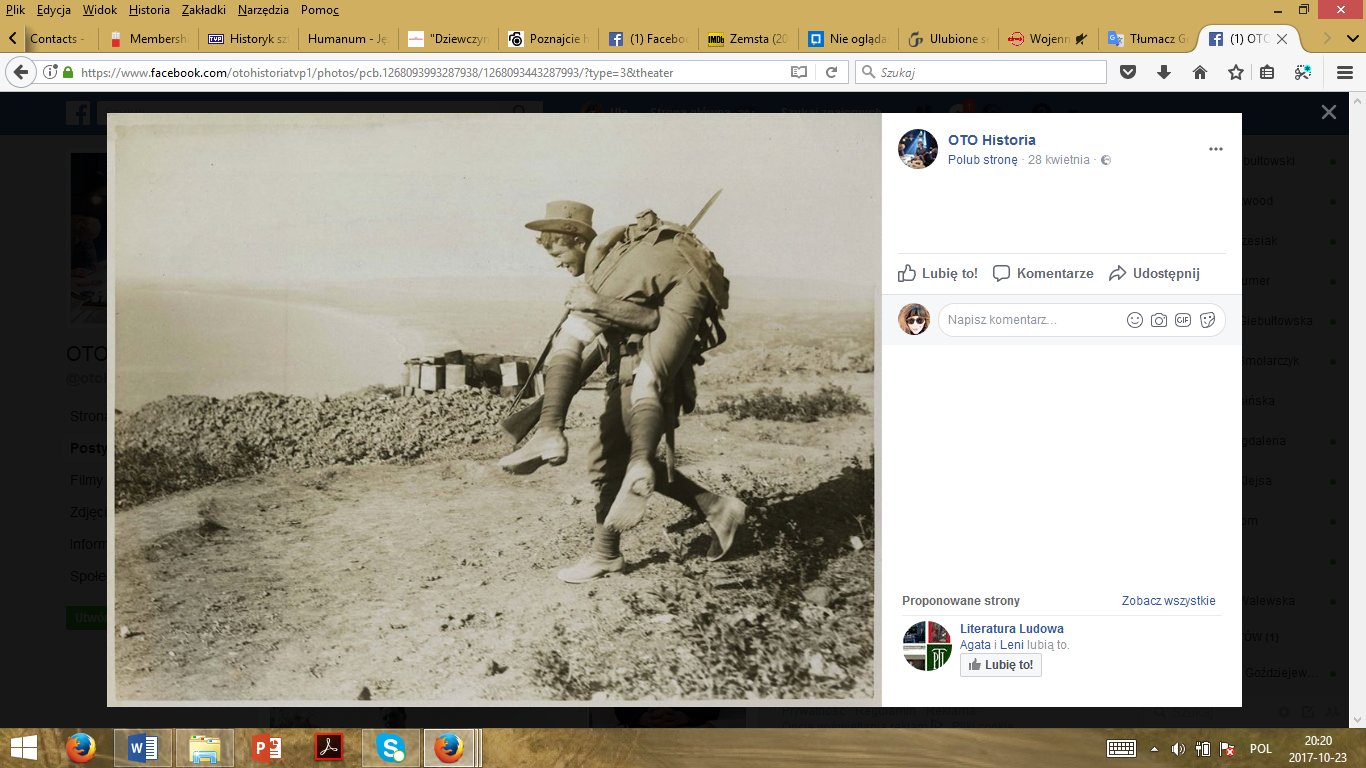This screenshot has width=1366, height=768.
Task: Open the downloads arrow in the toolbar
Action: click(1164, 72)
